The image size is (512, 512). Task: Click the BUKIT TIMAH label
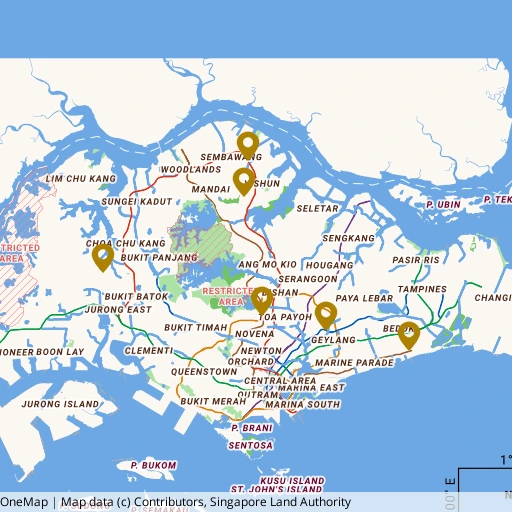click(196, 328)
